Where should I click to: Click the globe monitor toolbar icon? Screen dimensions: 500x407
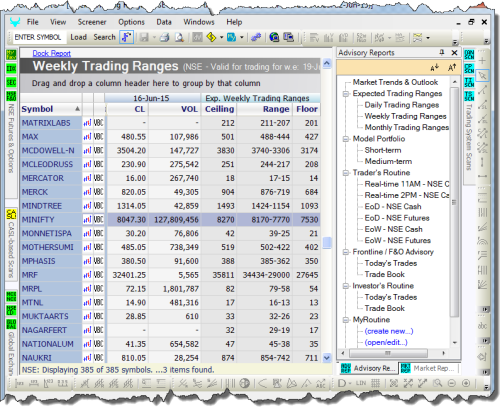274,37
